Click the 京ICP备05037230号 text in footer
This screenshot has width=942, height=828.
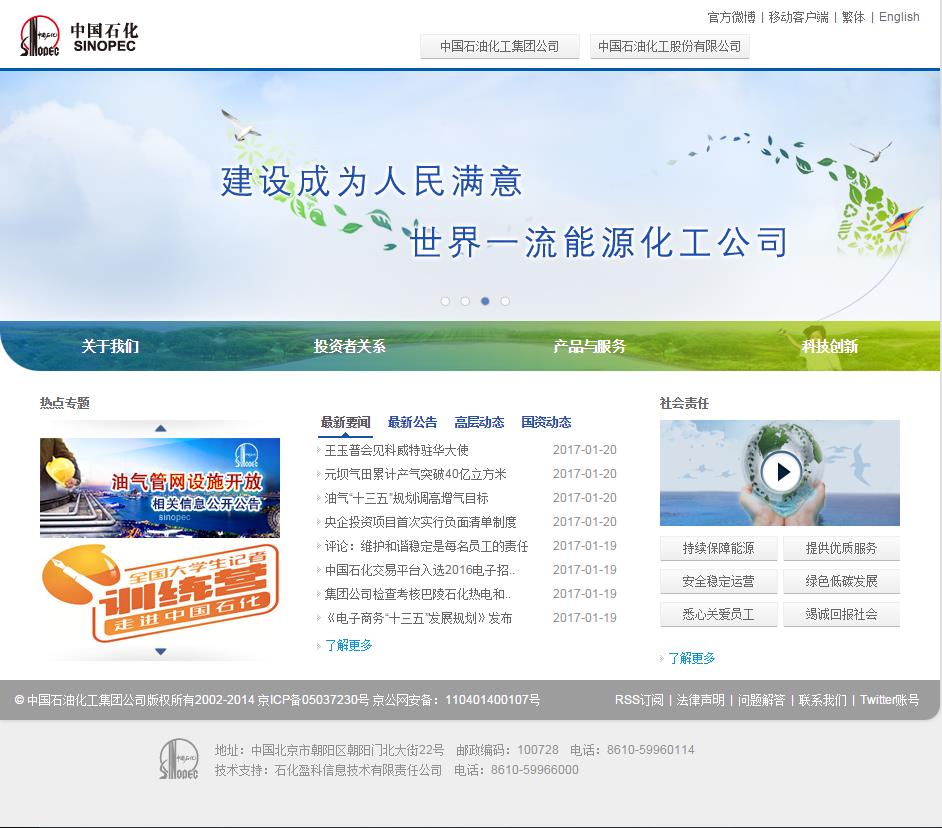pyautogui.click(x=314, y=700)
